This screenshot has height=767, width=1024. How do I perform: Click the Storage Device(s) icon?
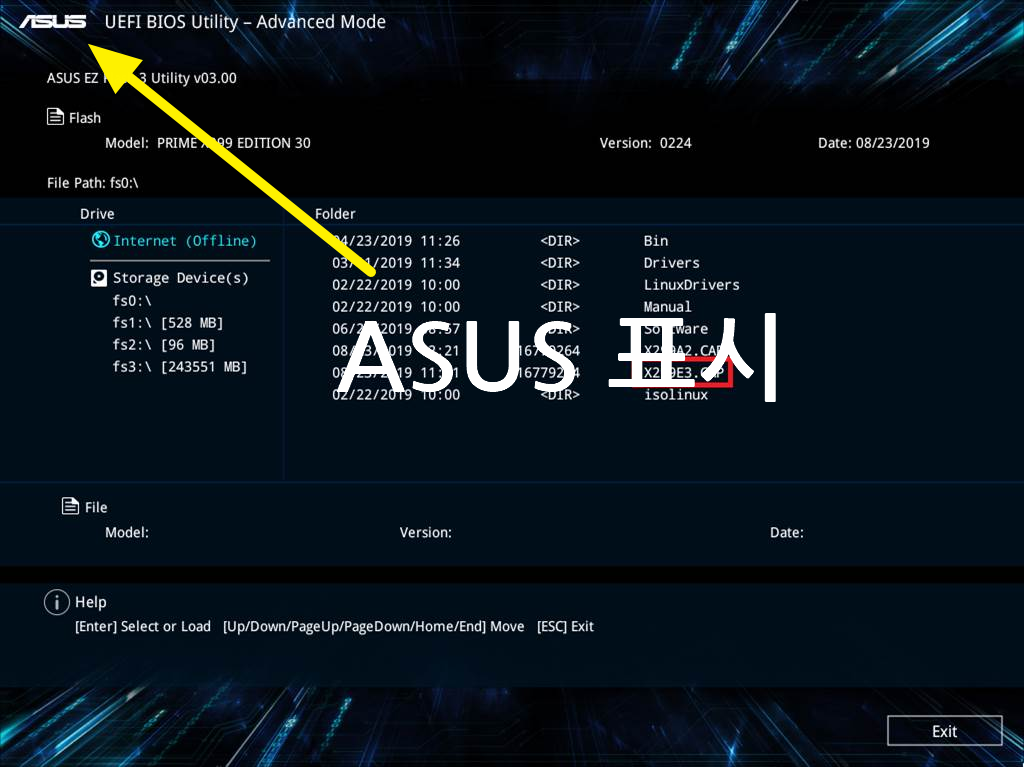99,277
